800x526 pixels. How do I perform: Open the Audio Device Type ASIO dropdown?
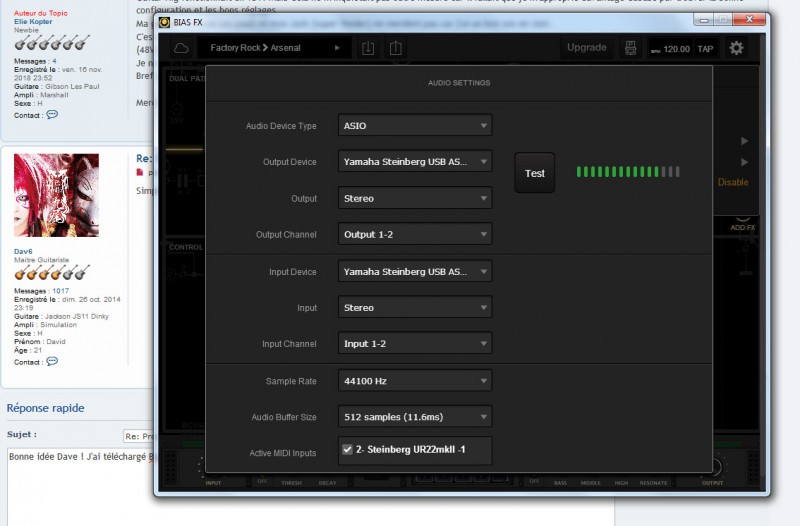pos(415,126)
